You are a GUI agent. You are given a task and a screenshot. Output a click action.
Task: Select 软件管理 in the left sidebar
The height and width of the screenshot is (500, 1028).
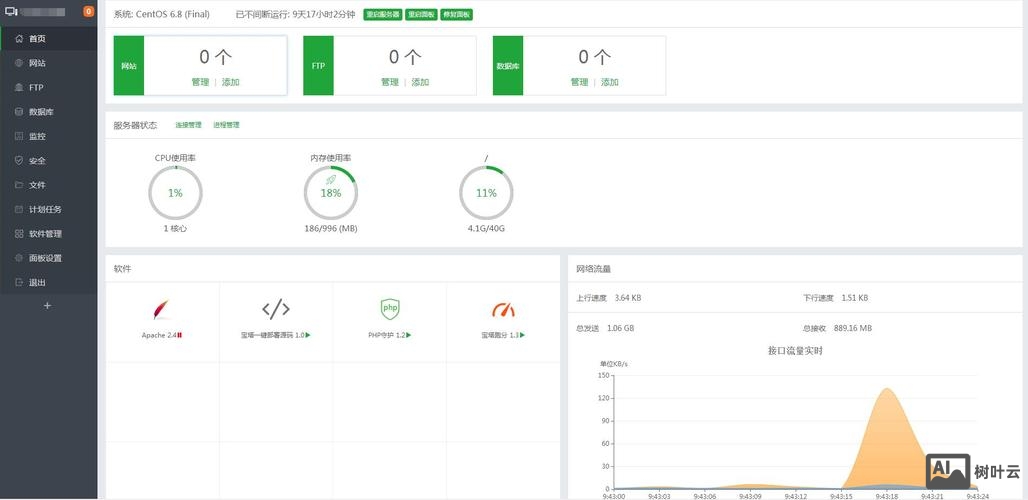45,234
